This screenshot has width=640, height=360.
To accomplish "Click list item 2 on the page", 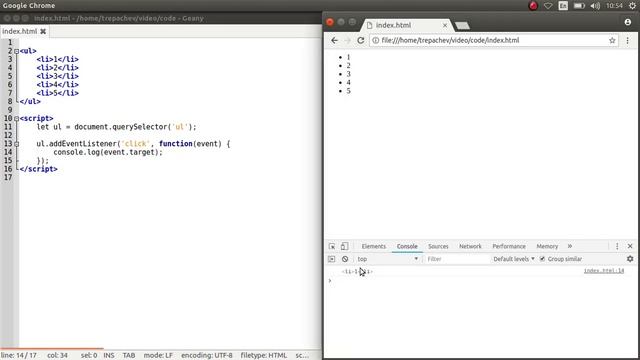I will (x=348, y=66).
